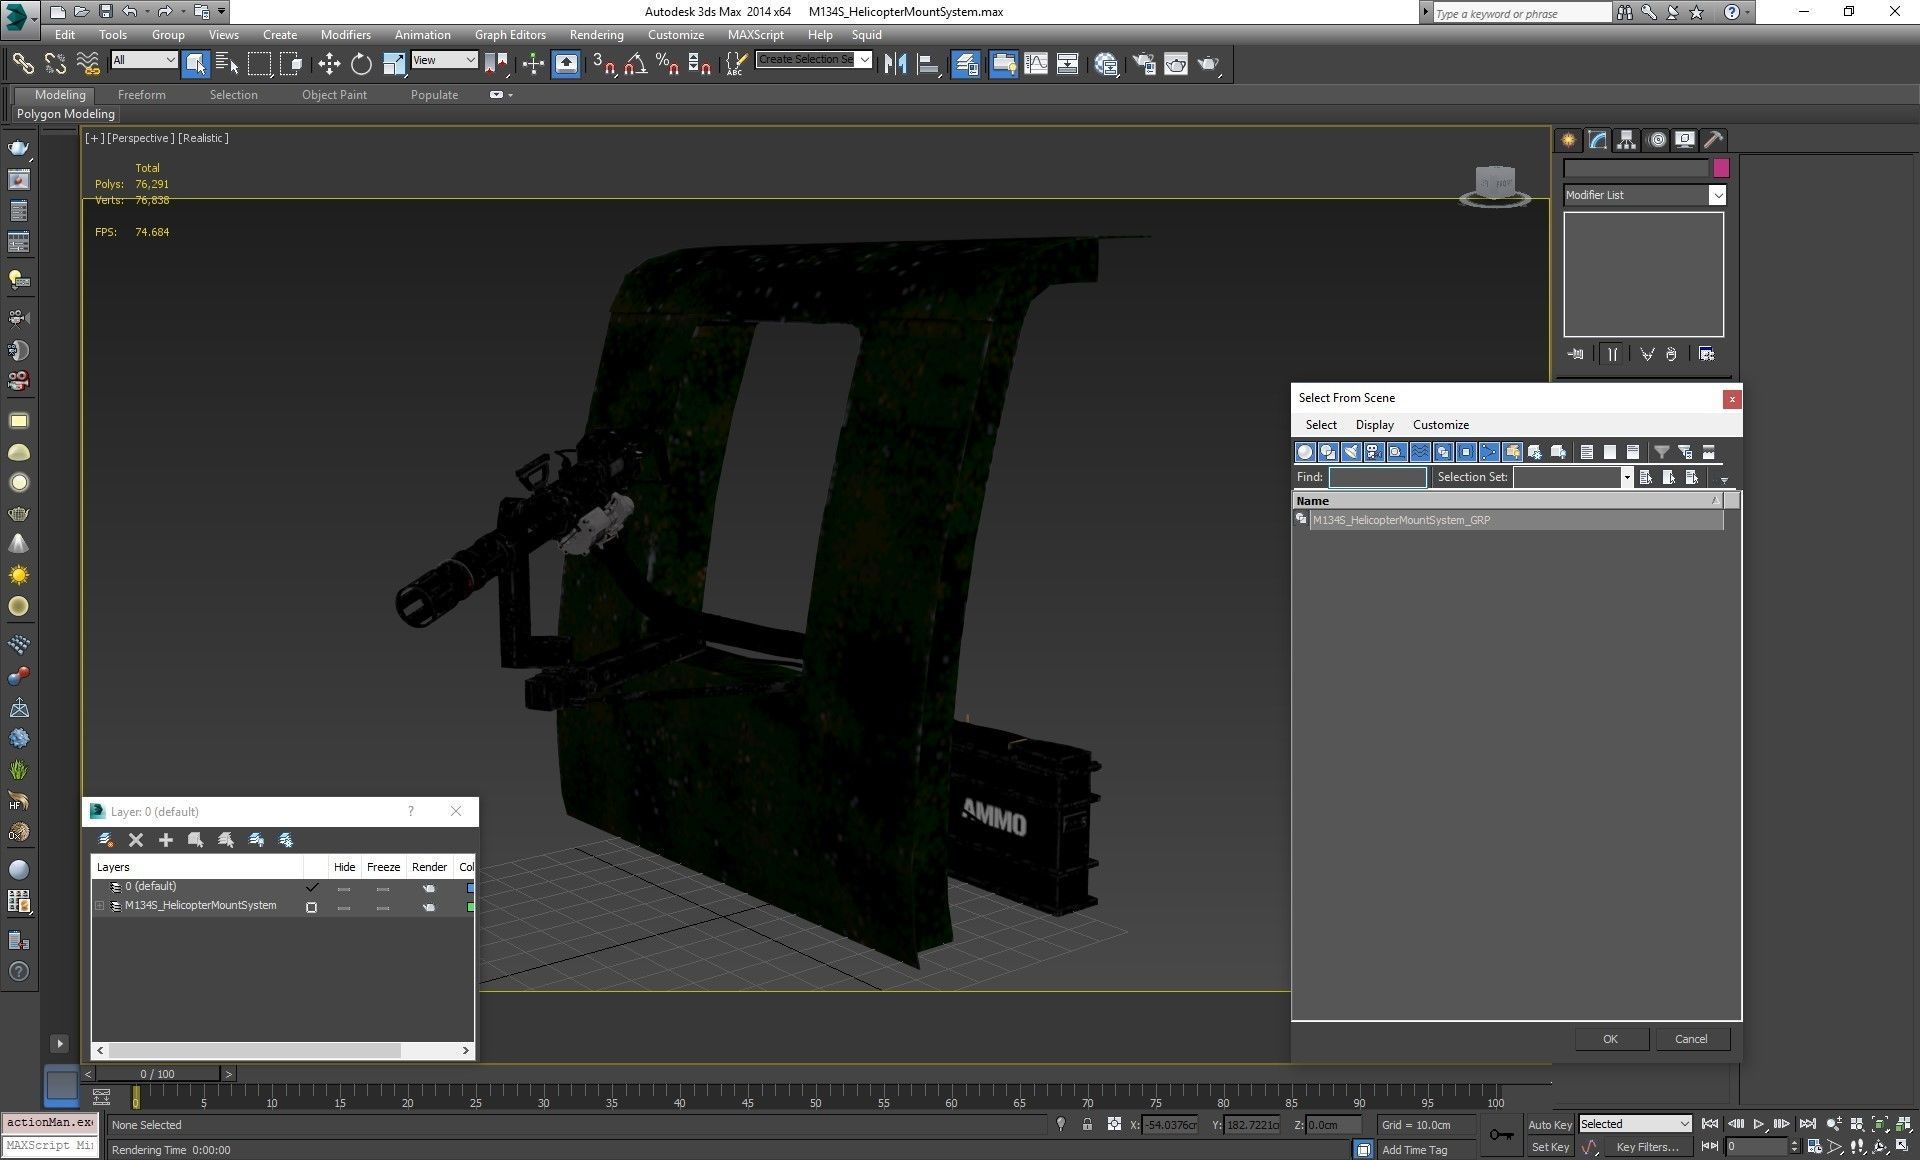1920x1160 pixels.
Task: Open Key Filters button
Action: click(1647, 1147)
